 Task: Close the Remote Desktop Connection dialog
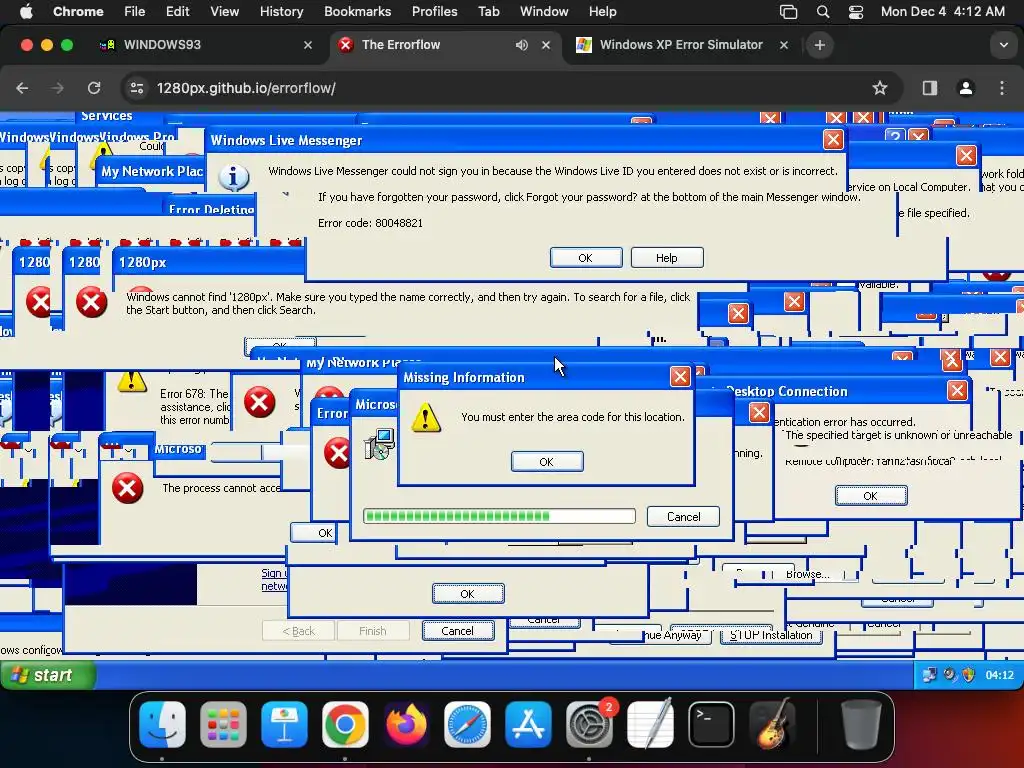(x=957, y=391)
